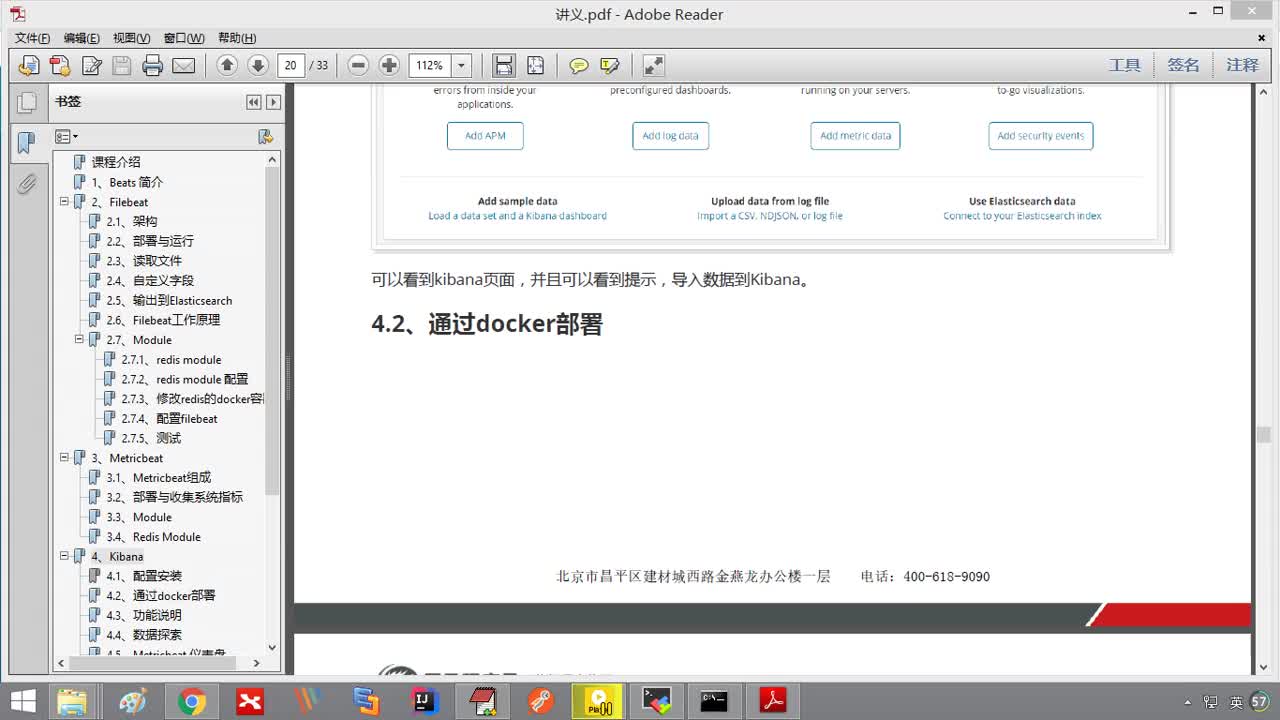Open the 帮助(H) menu

click(x=236, y=38)
